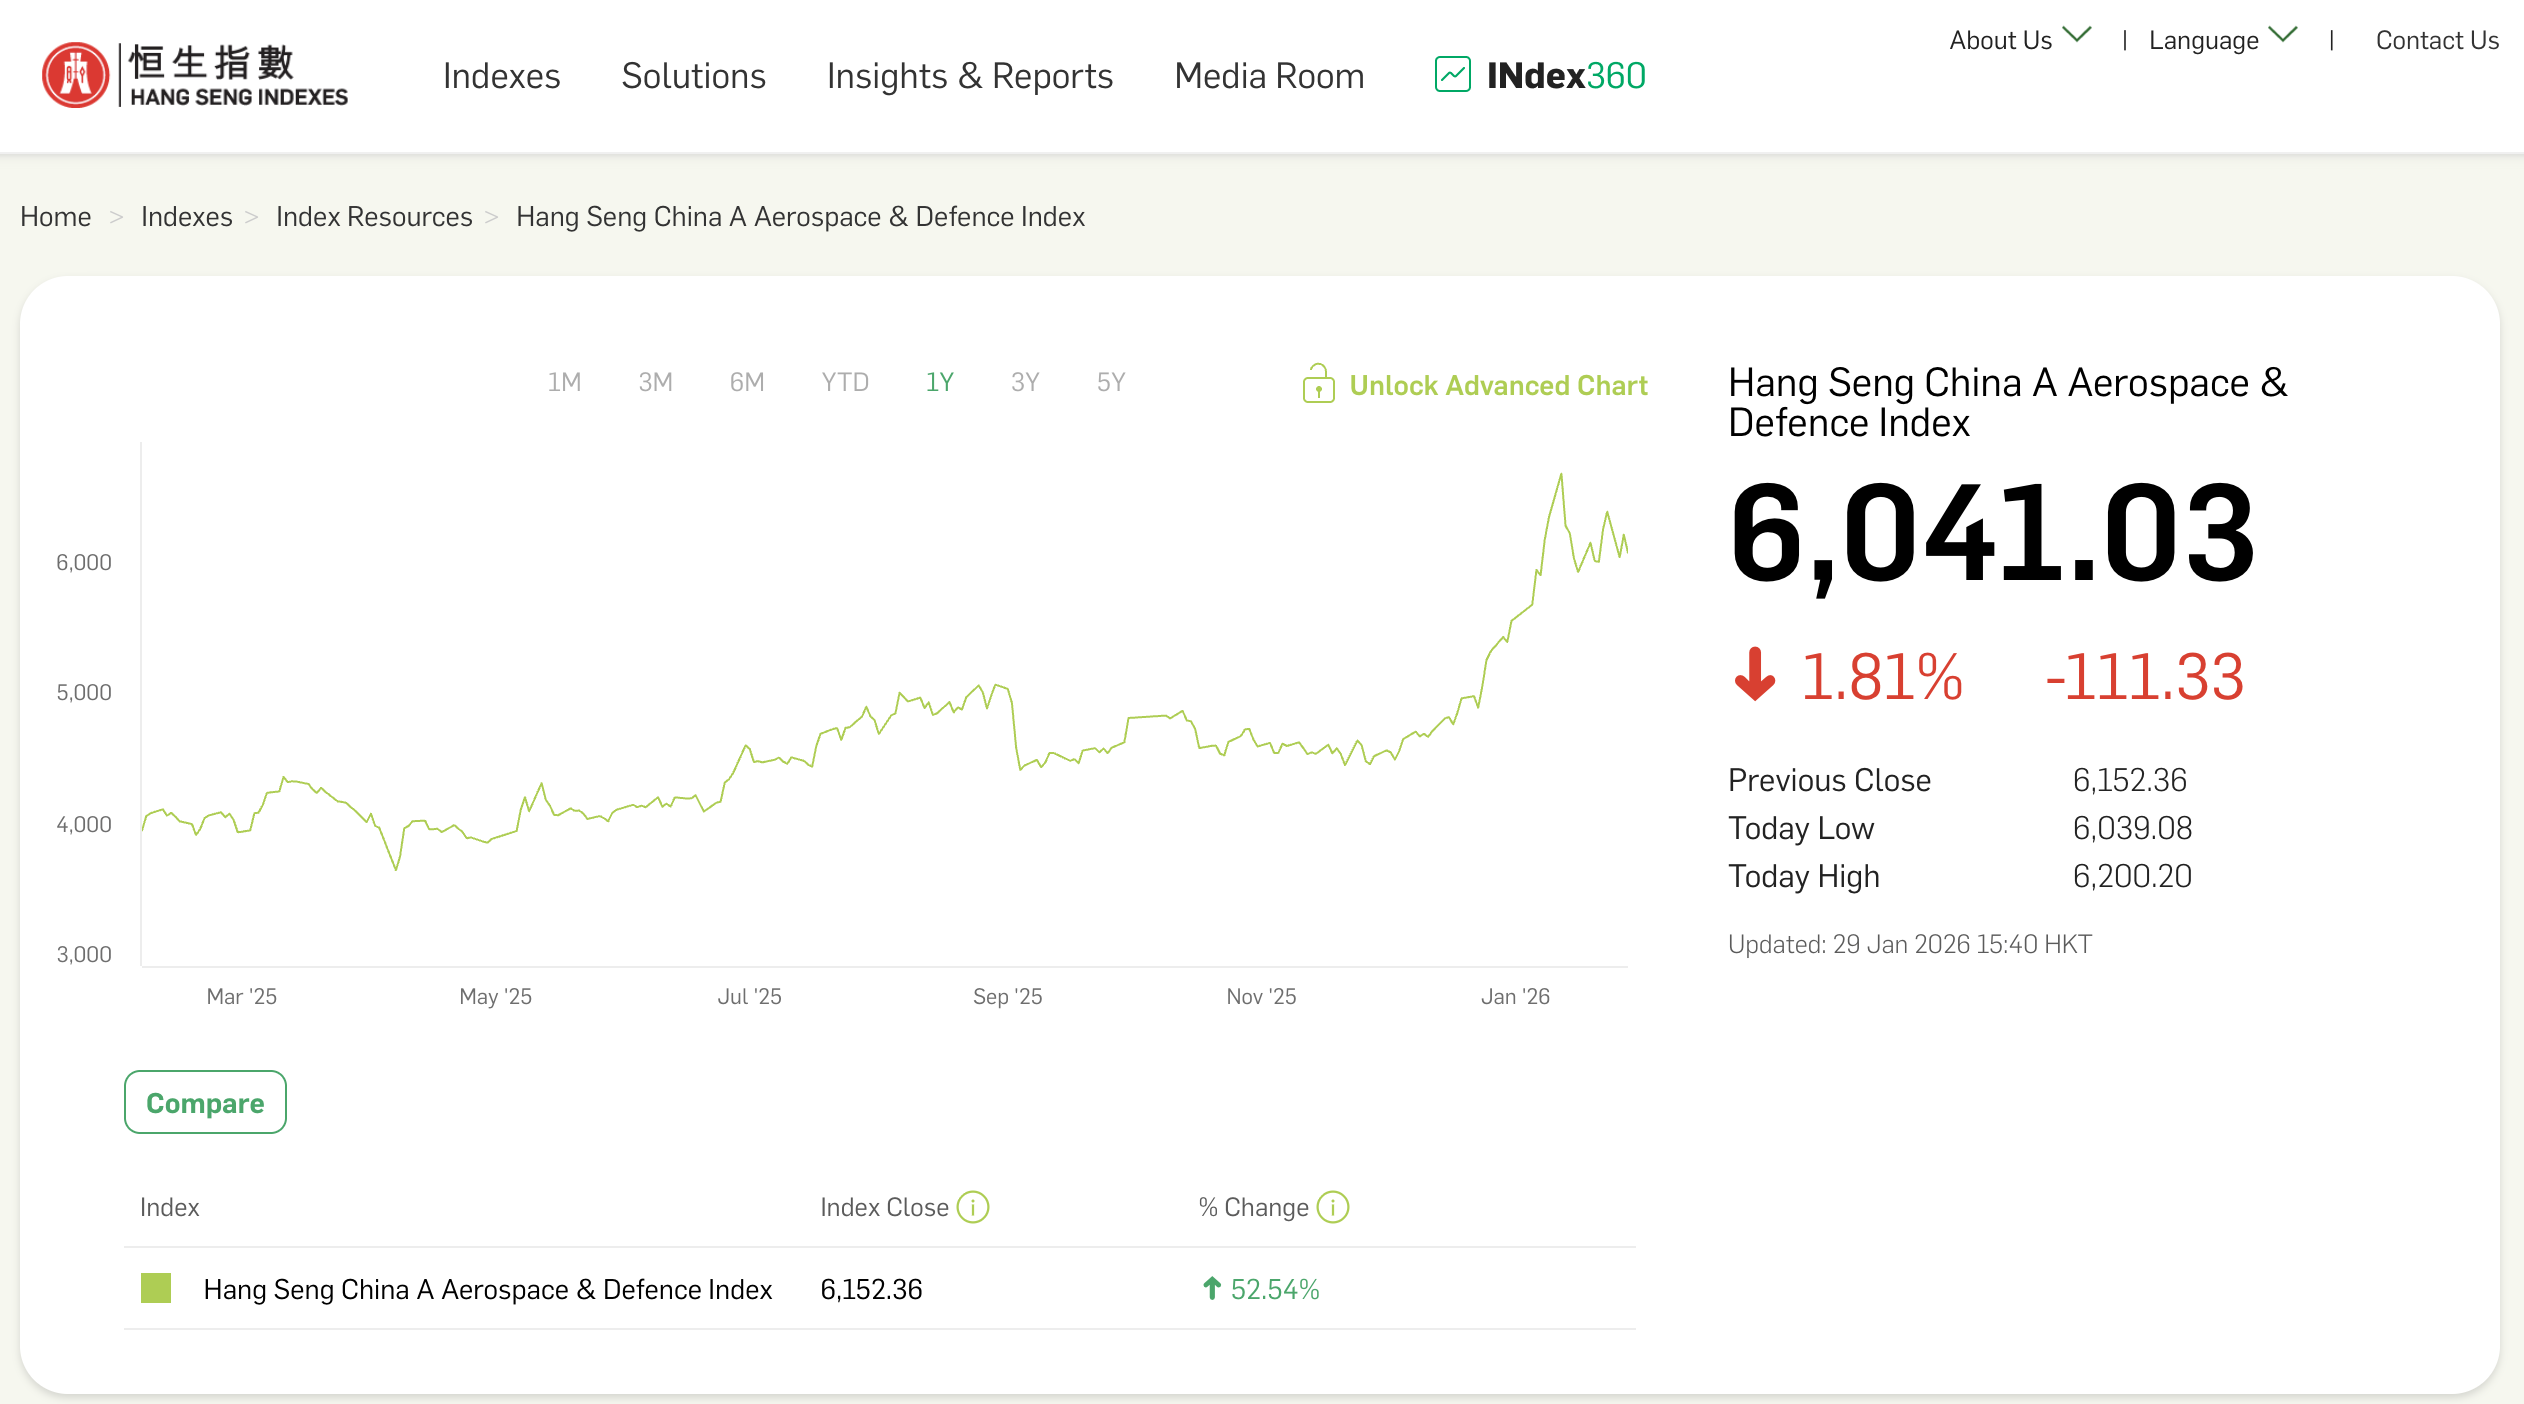Open the Contact Us page
2524x1404 pixels.
point(2437,39)
